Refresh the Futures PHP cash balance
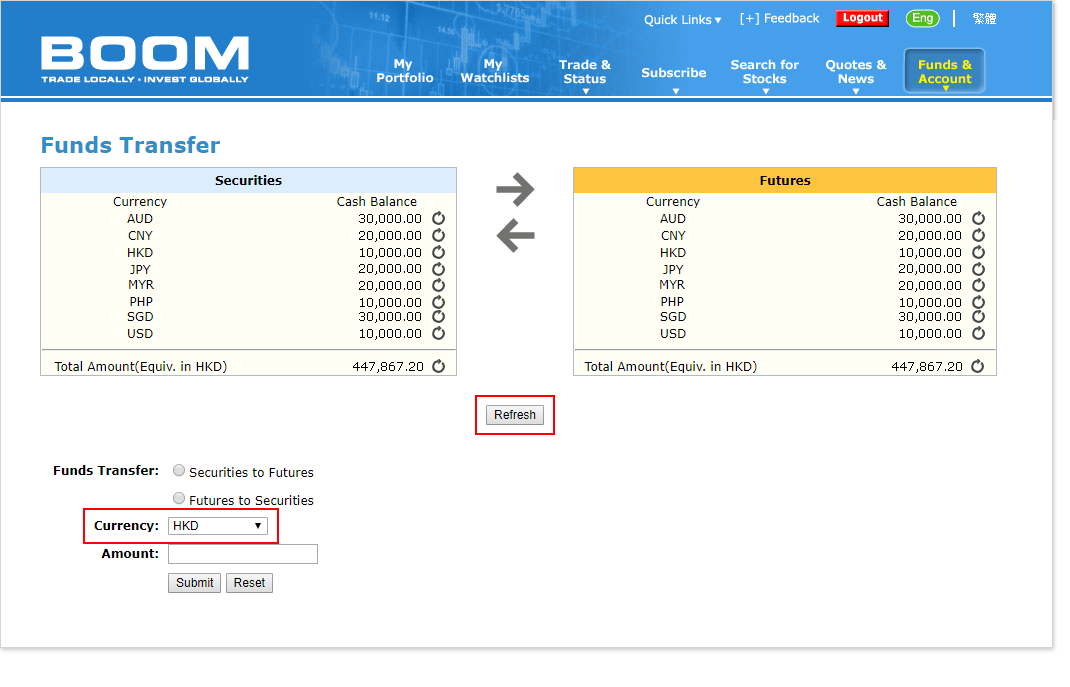1070x687 pixels. pyautogui.click(x=979, y=302)
